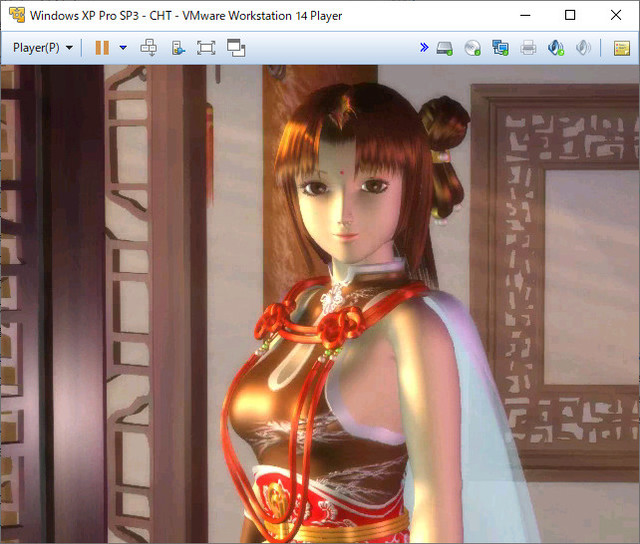Close the VMware Player window

(x=616, y=15)
